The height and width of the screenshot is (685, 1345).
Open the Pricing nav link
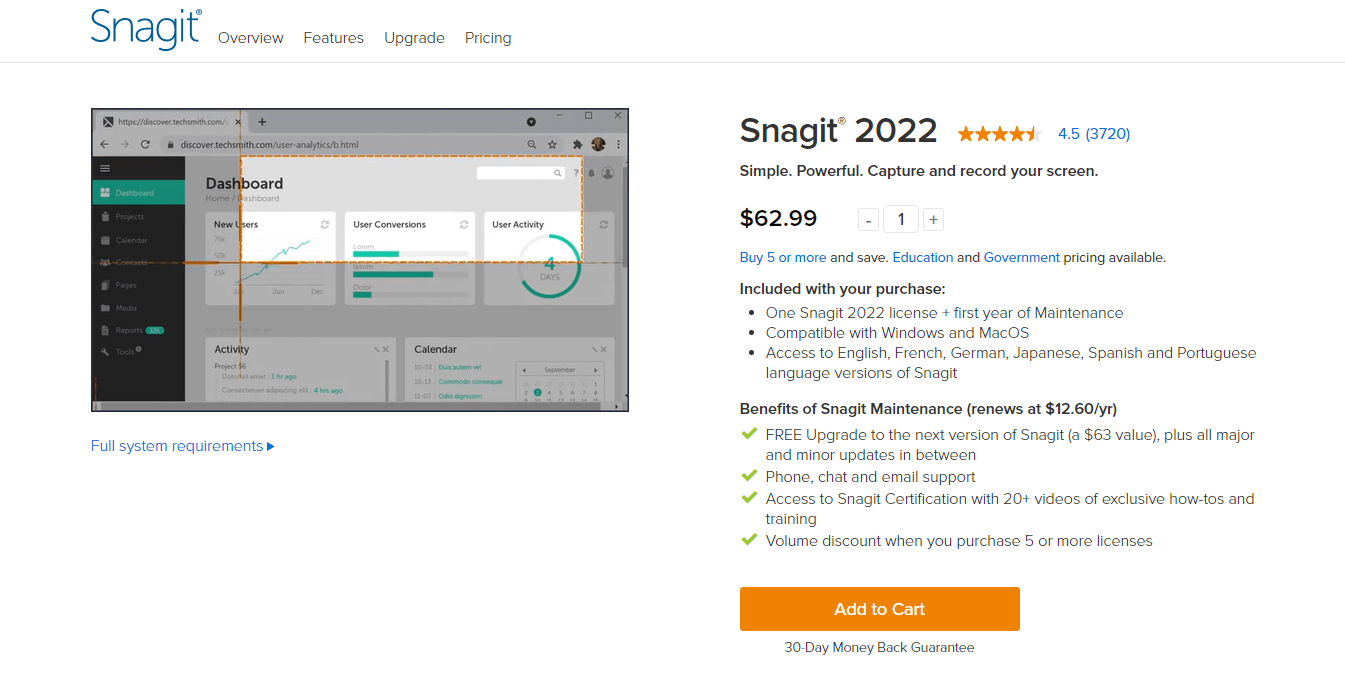tap(488, 38)
